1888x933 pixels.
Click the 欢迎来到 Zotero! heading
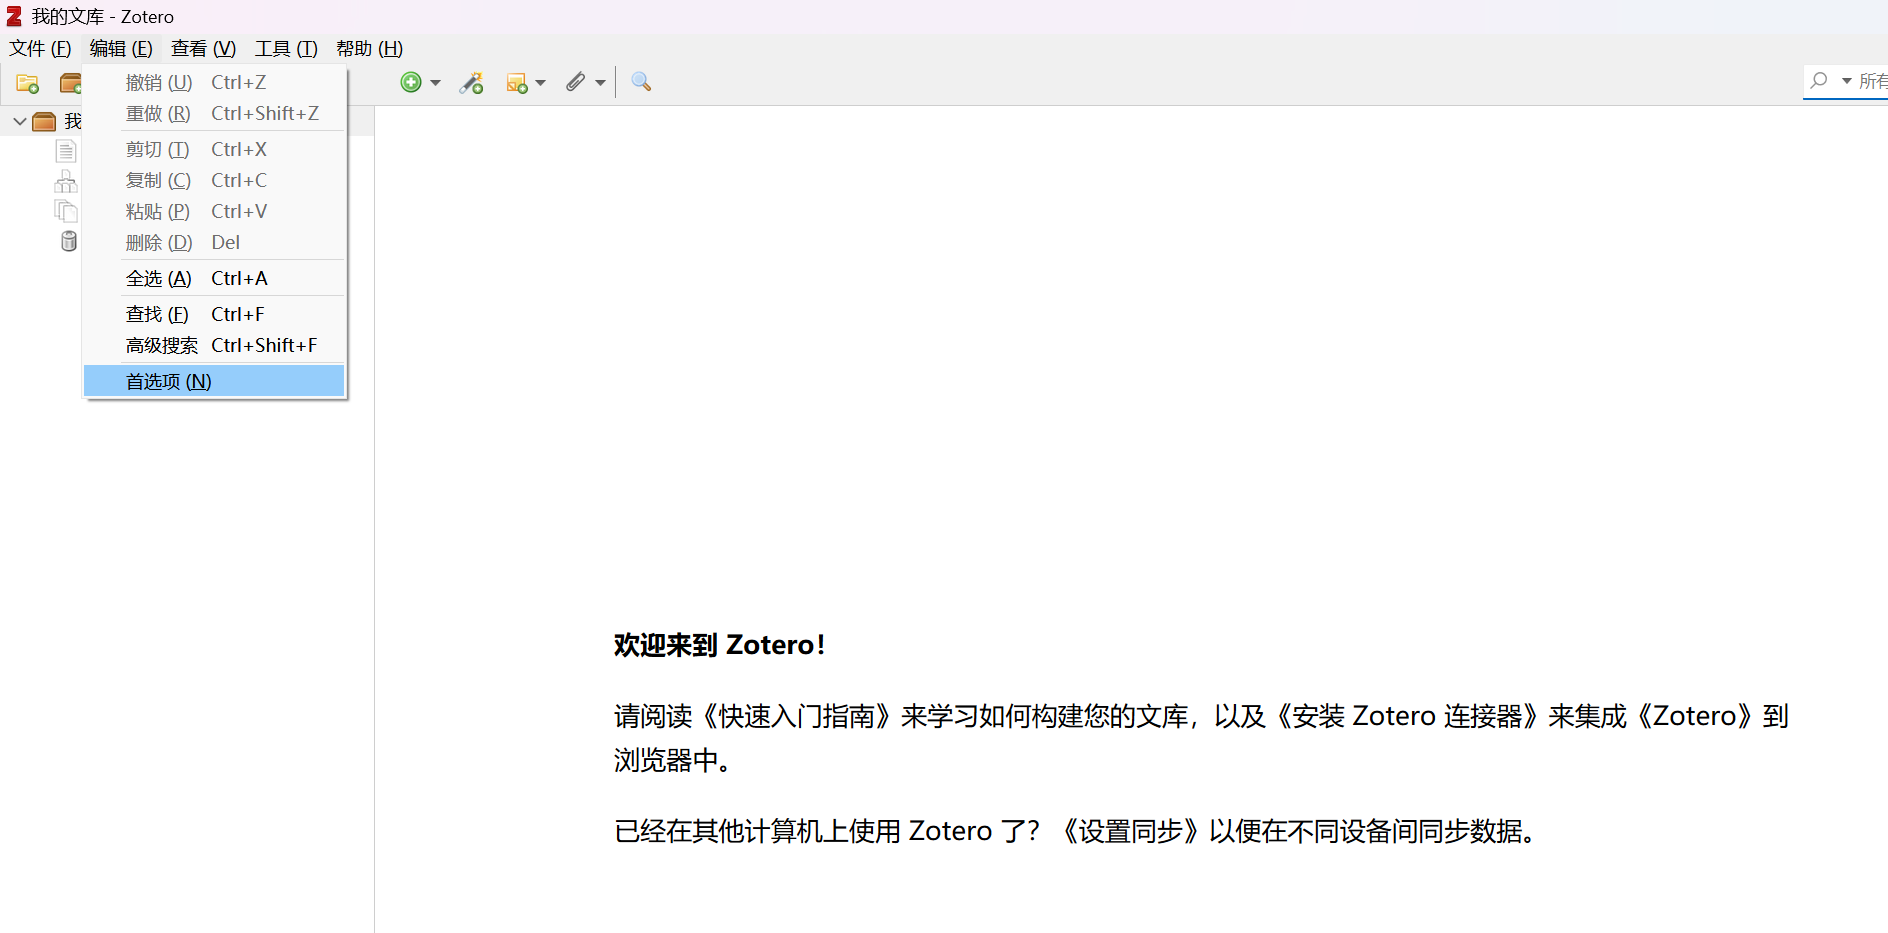coord(720,645)
